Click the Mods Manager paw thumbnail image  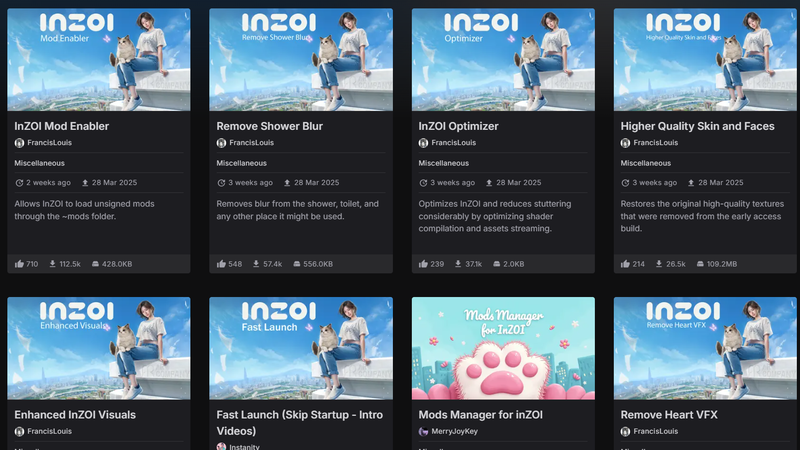coord(503,344)
